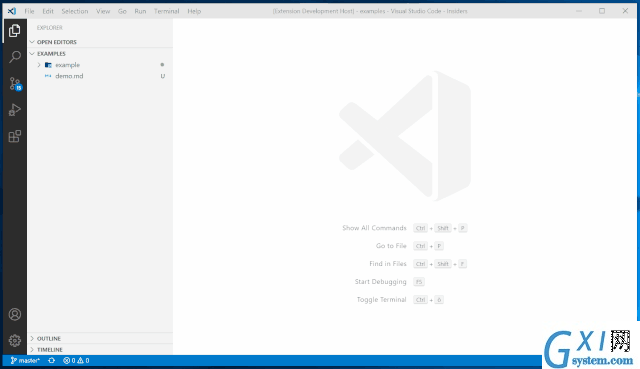Open Source Control view with 15 badge
The width and height of the screenshot is (640, 369).
coord(15,84)
